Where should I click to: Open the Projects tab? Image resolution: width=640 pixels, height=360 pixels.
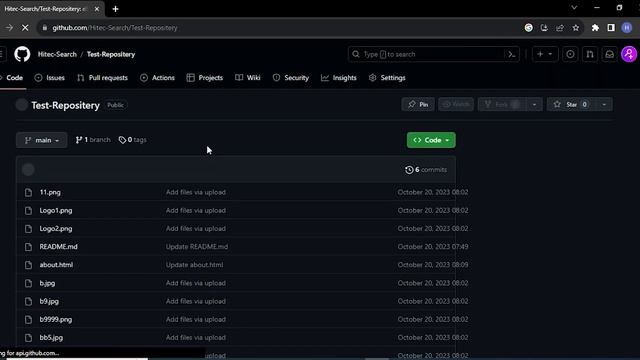(x=205, y=78)
